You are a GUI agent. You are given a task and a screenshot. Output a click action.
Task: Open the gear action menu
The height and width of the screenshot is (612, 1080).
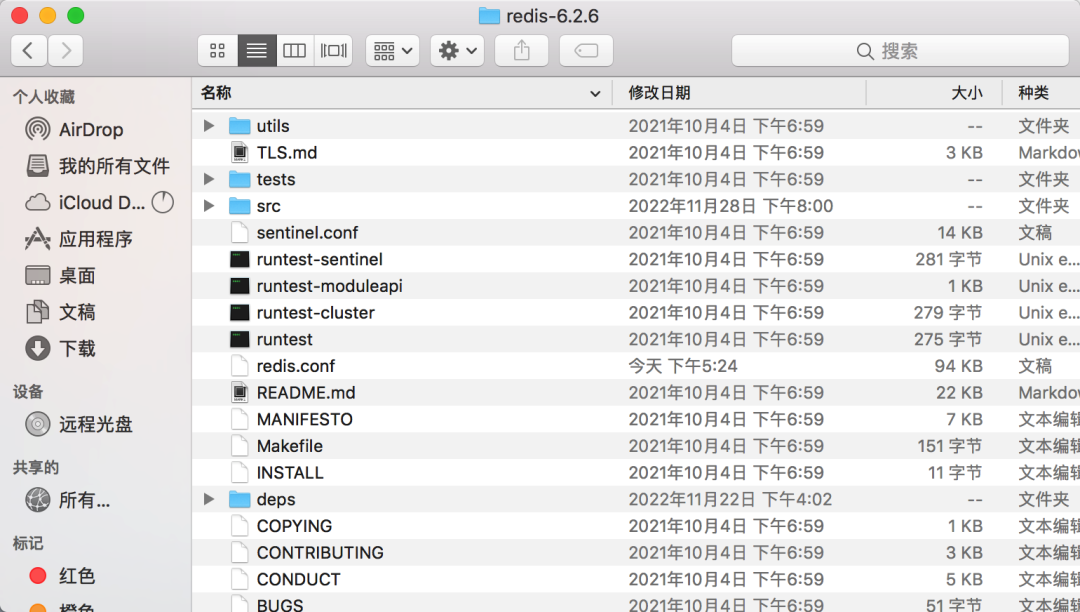(457, 51)
